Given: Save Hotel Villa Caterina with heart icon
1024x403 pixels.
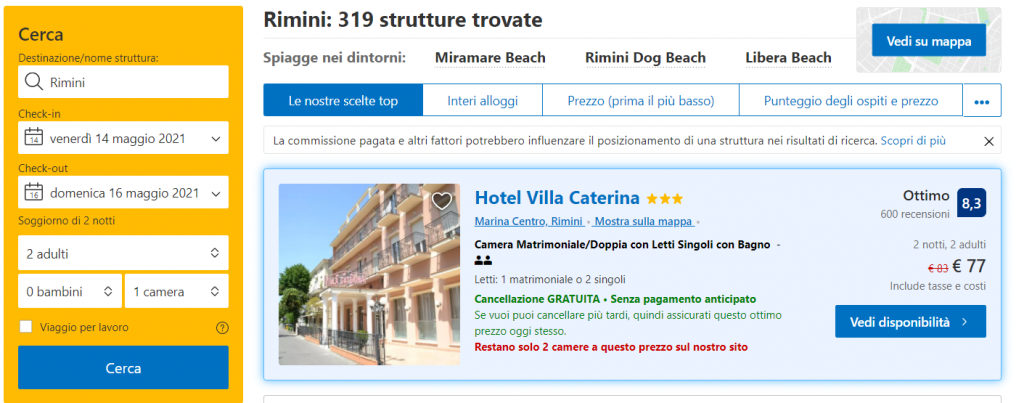Looking at the screenshot, I should tap(442, 201).
